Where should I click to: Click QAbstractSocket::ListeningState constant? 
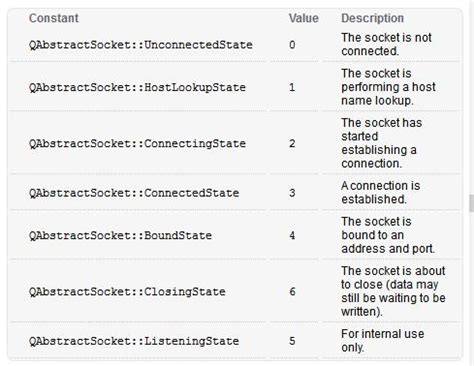coord(134,341)
